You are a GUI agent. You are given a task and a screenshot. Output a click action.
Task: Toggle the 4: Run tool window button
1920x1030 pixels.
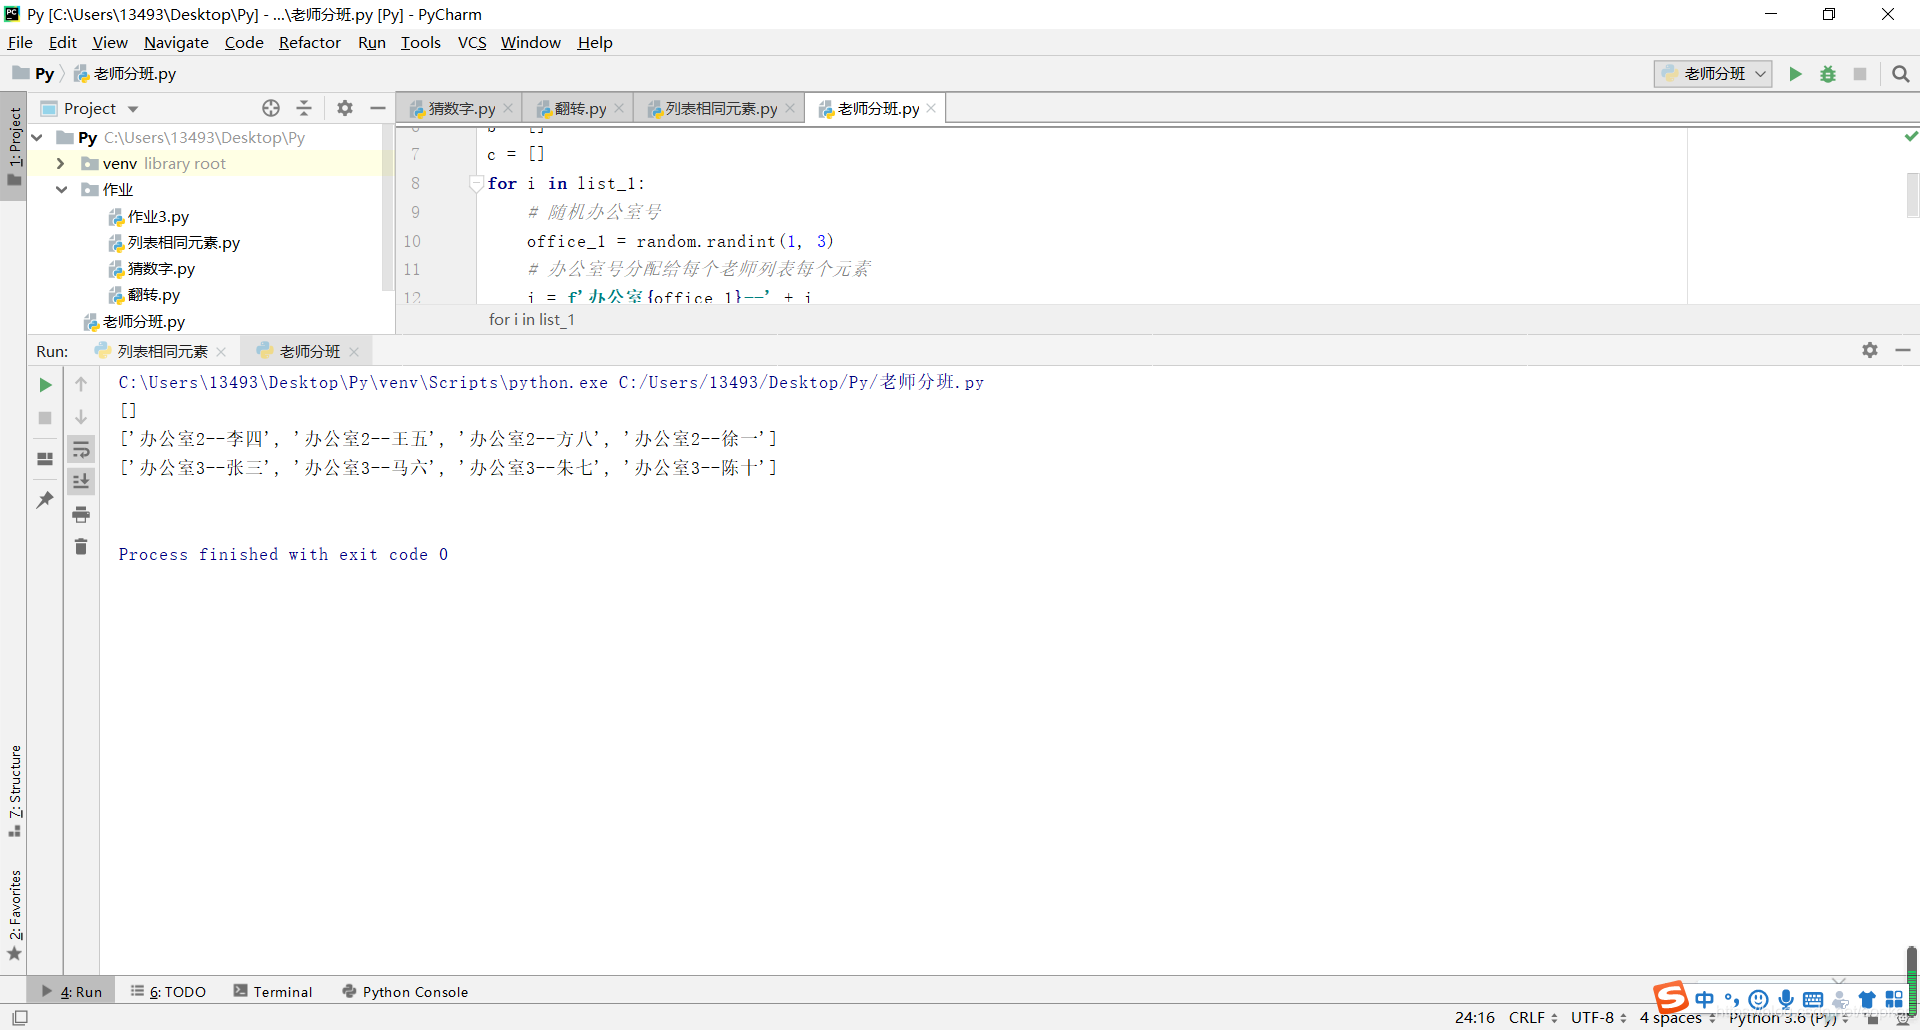(71, 992)
